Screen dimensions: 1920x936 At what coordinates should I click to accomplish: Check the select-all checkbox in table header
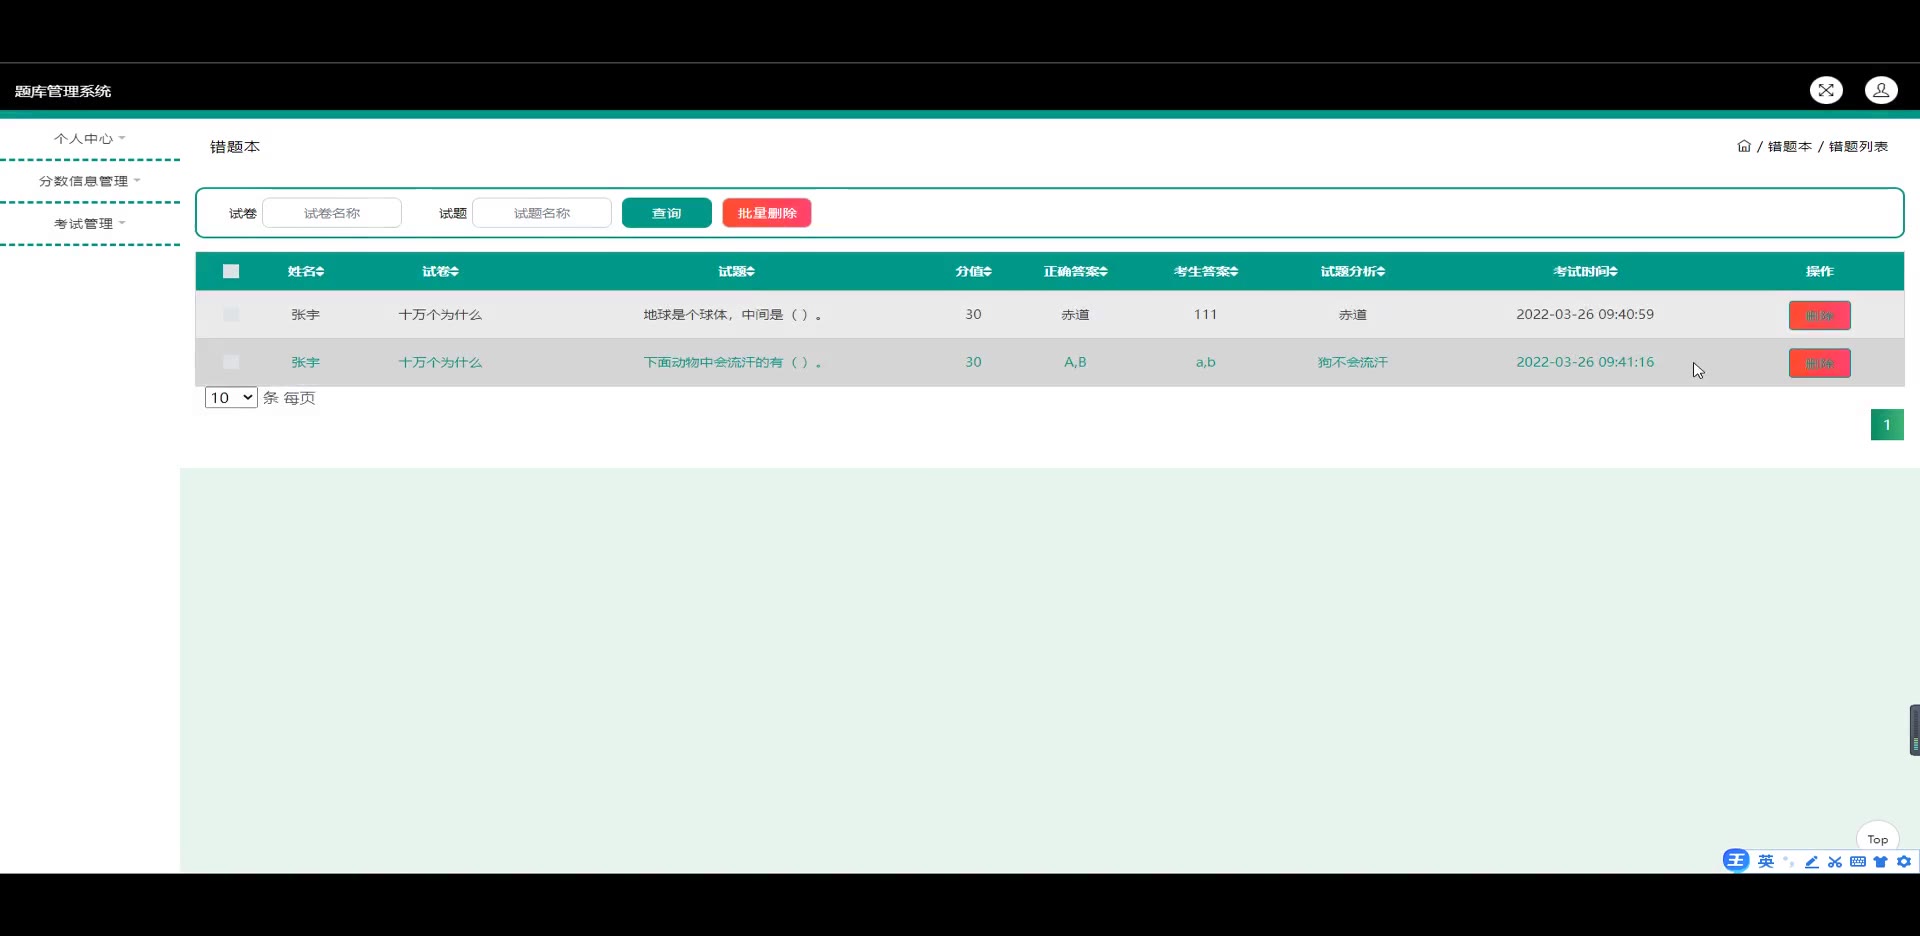tap(231, 271)
